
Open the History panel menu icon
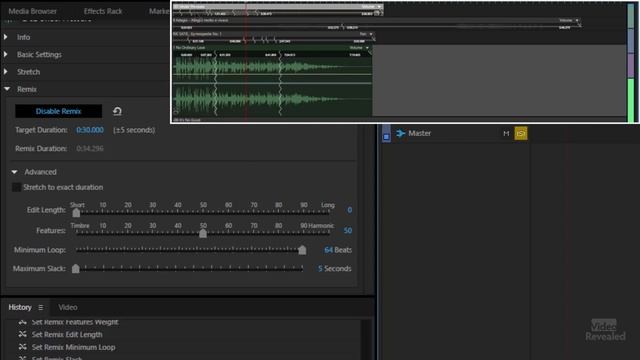[x=40, y=307]
